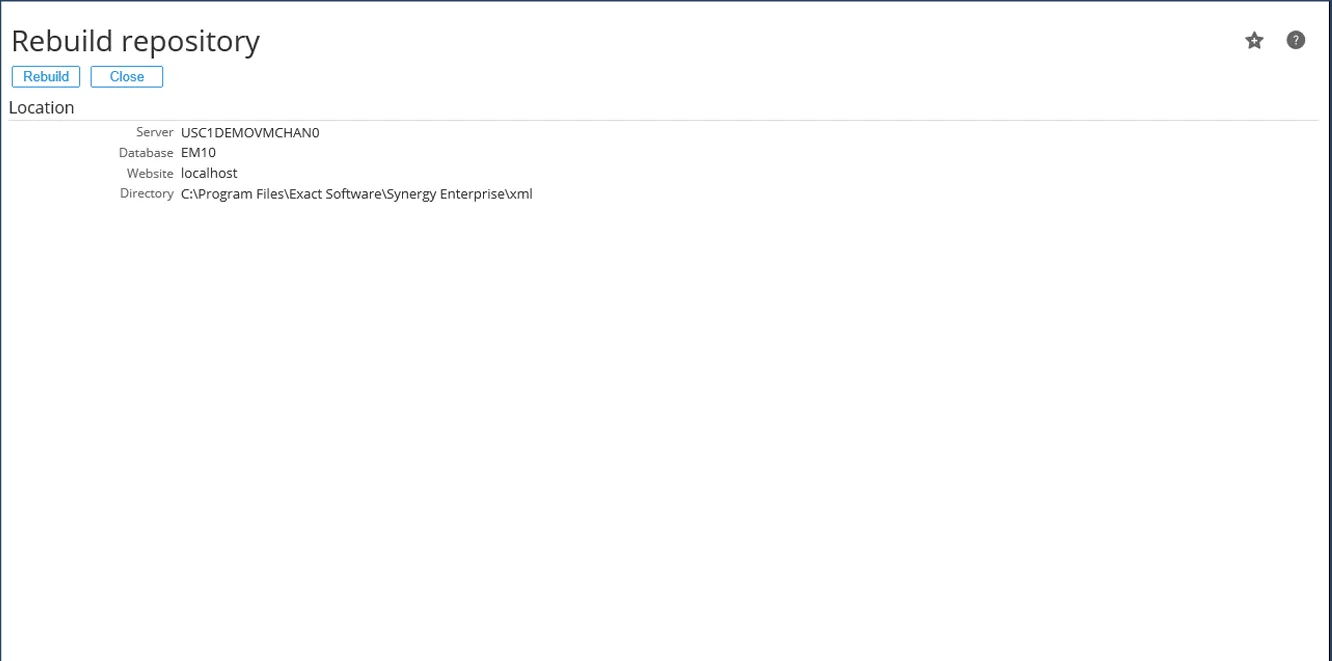
Task: Click the Website field label
Action: coord(150,174)
